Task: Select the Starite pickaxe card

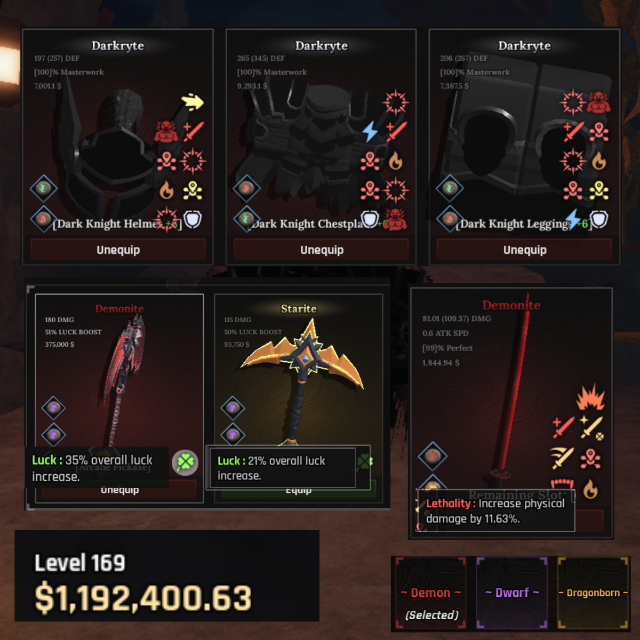Action: [298, 398]
